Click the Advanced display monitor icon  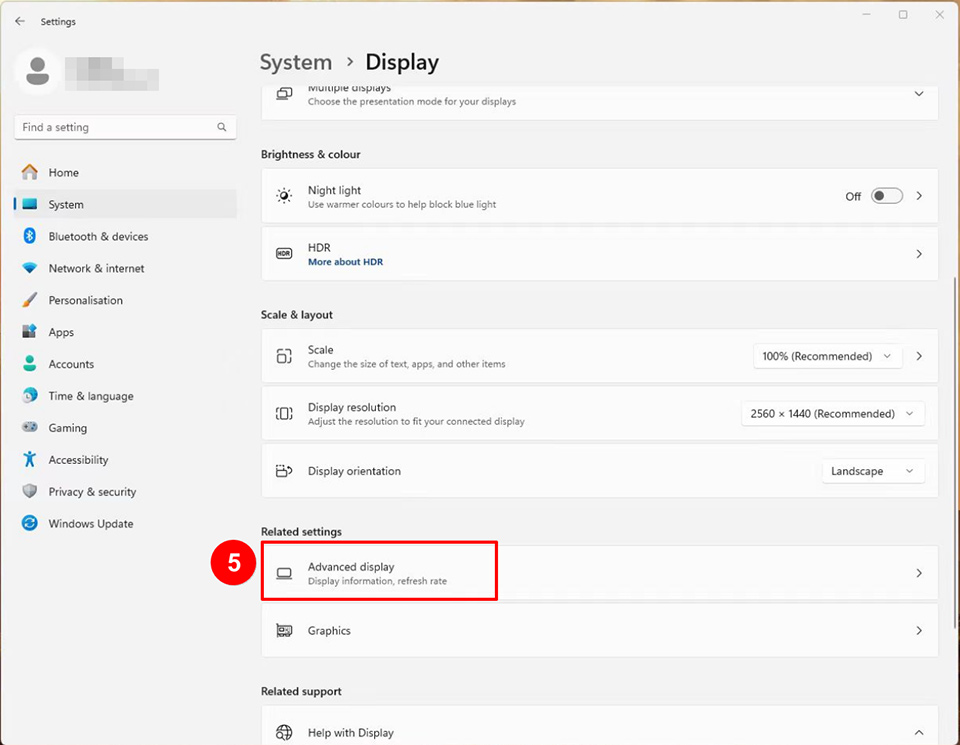pyautogui.click(x=284, y=573)
